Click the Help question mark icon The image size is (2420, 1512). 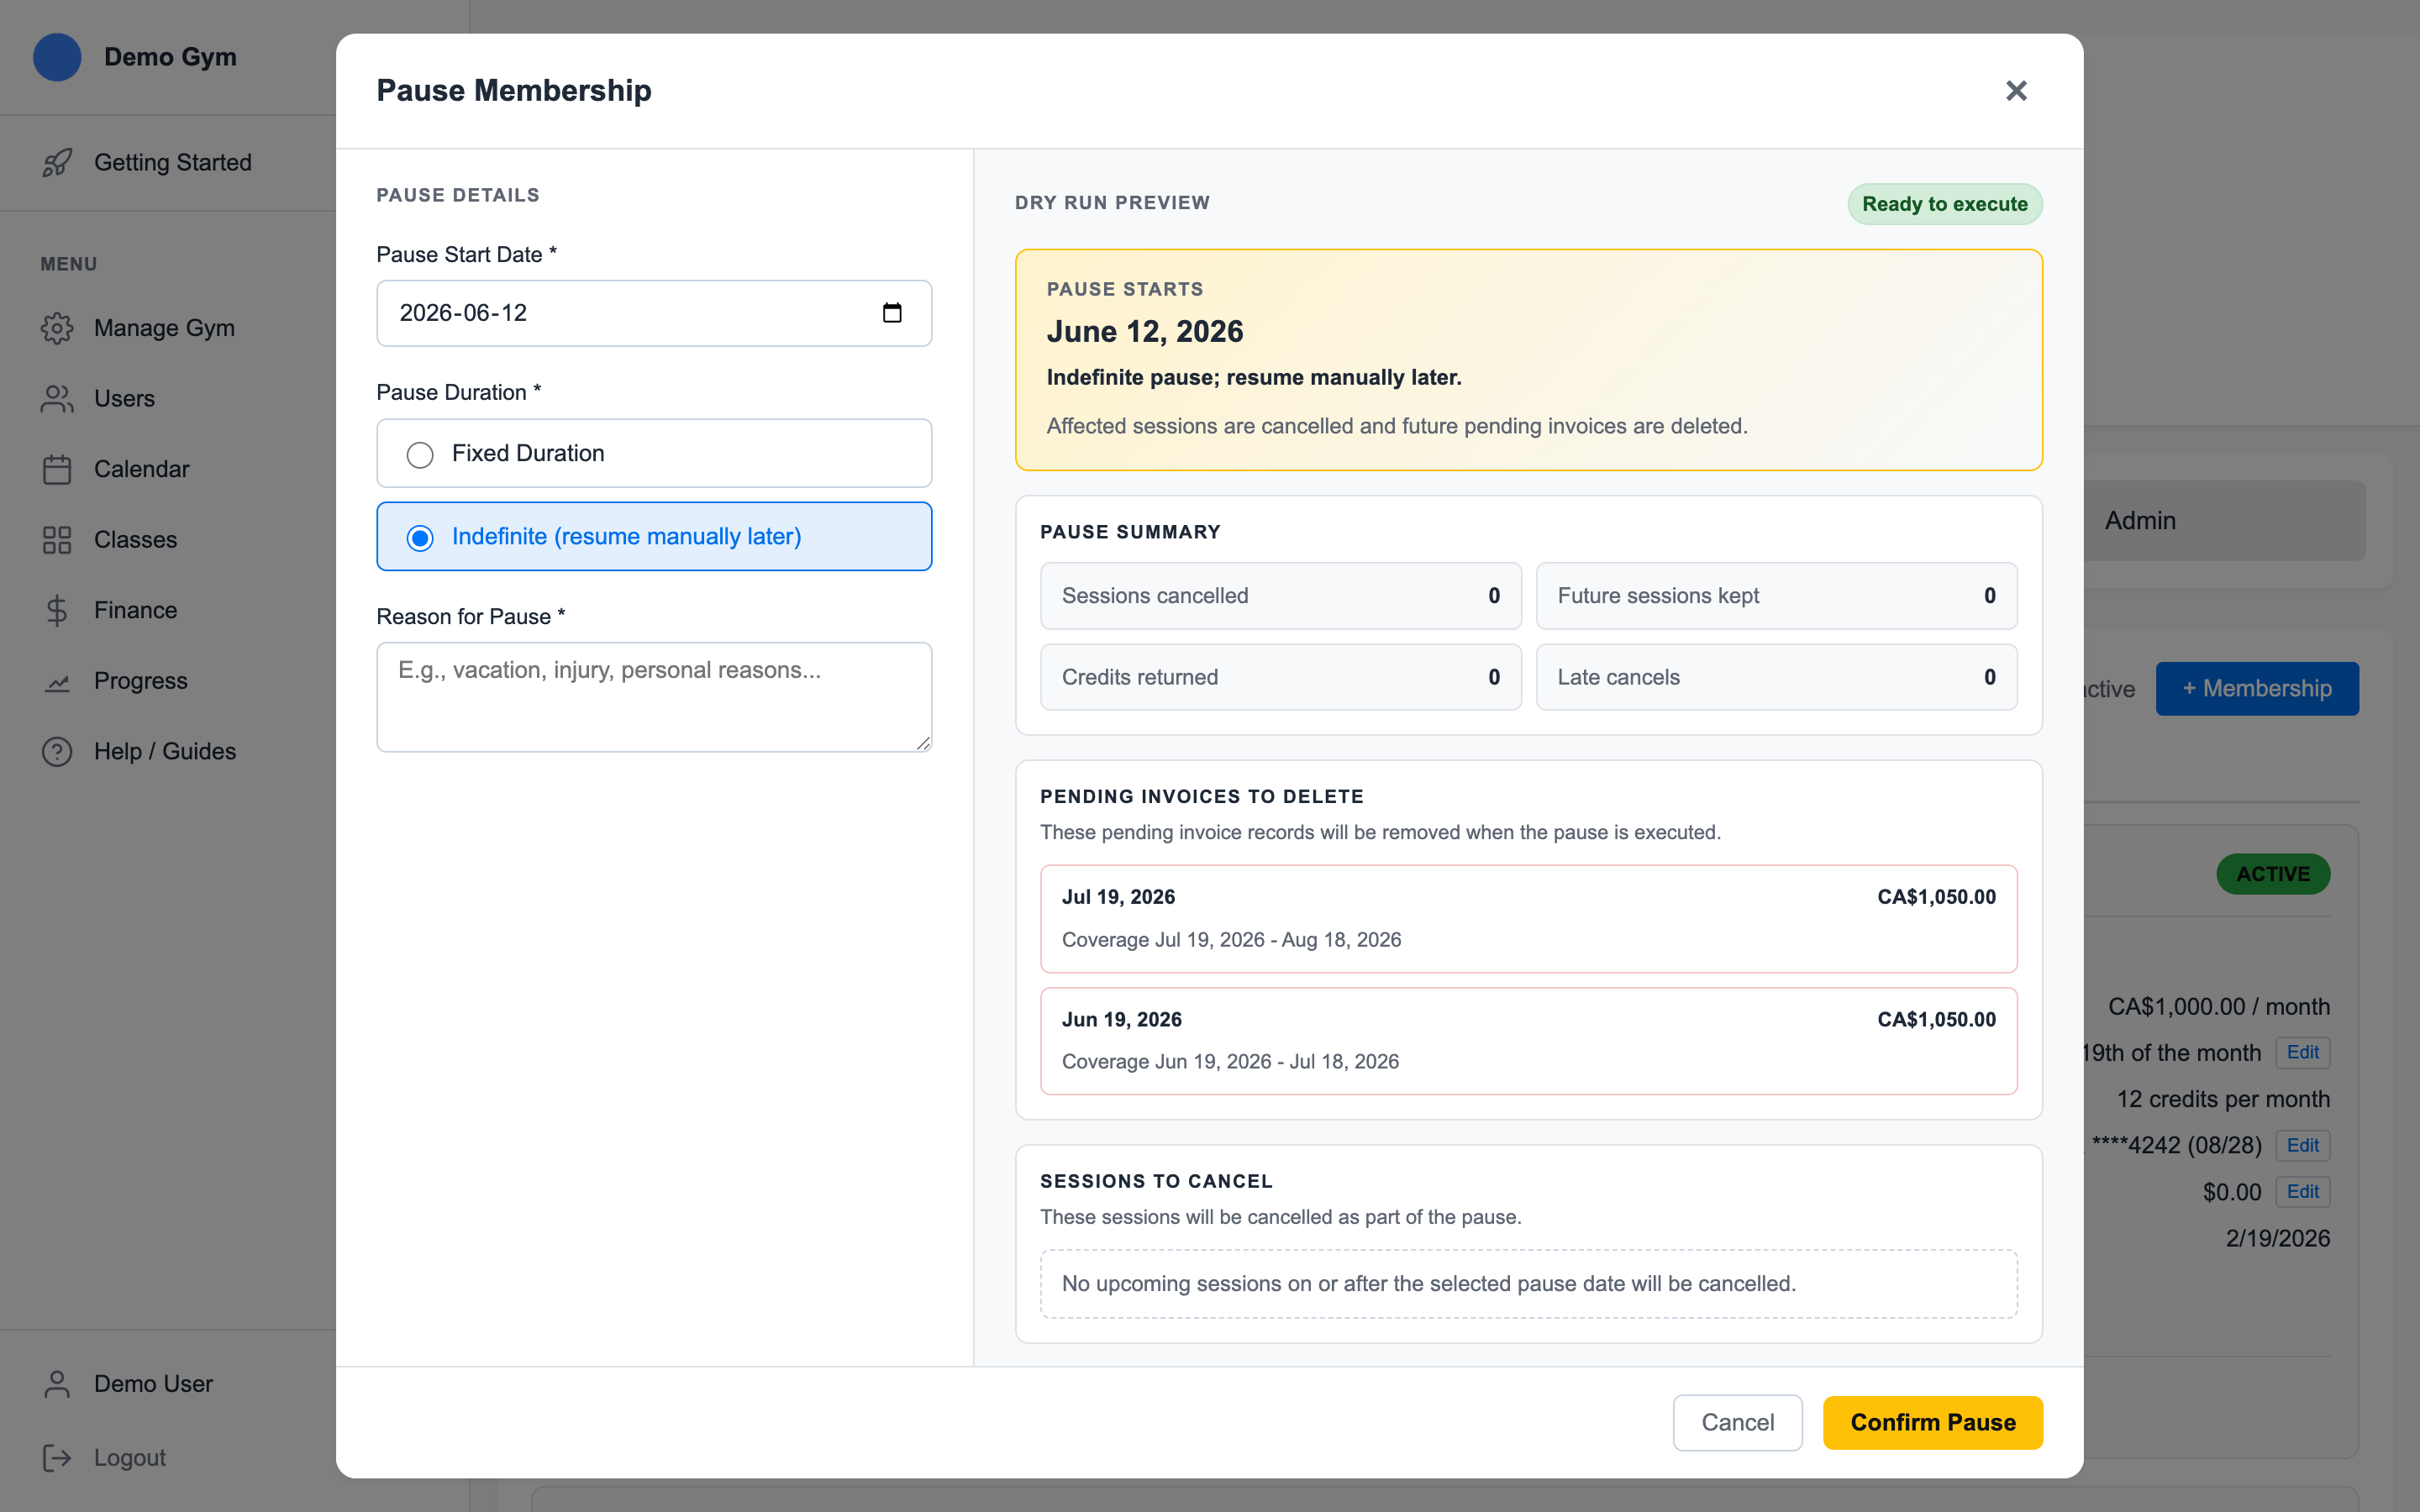click(x=57, y=751)
